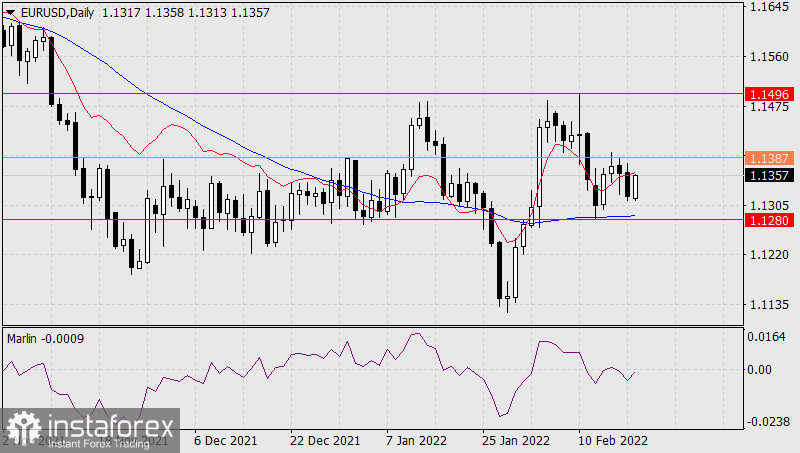Screen dimensions: 800x453
Task: Click the latest rightmost white candlestick
Action: [636, 185]
